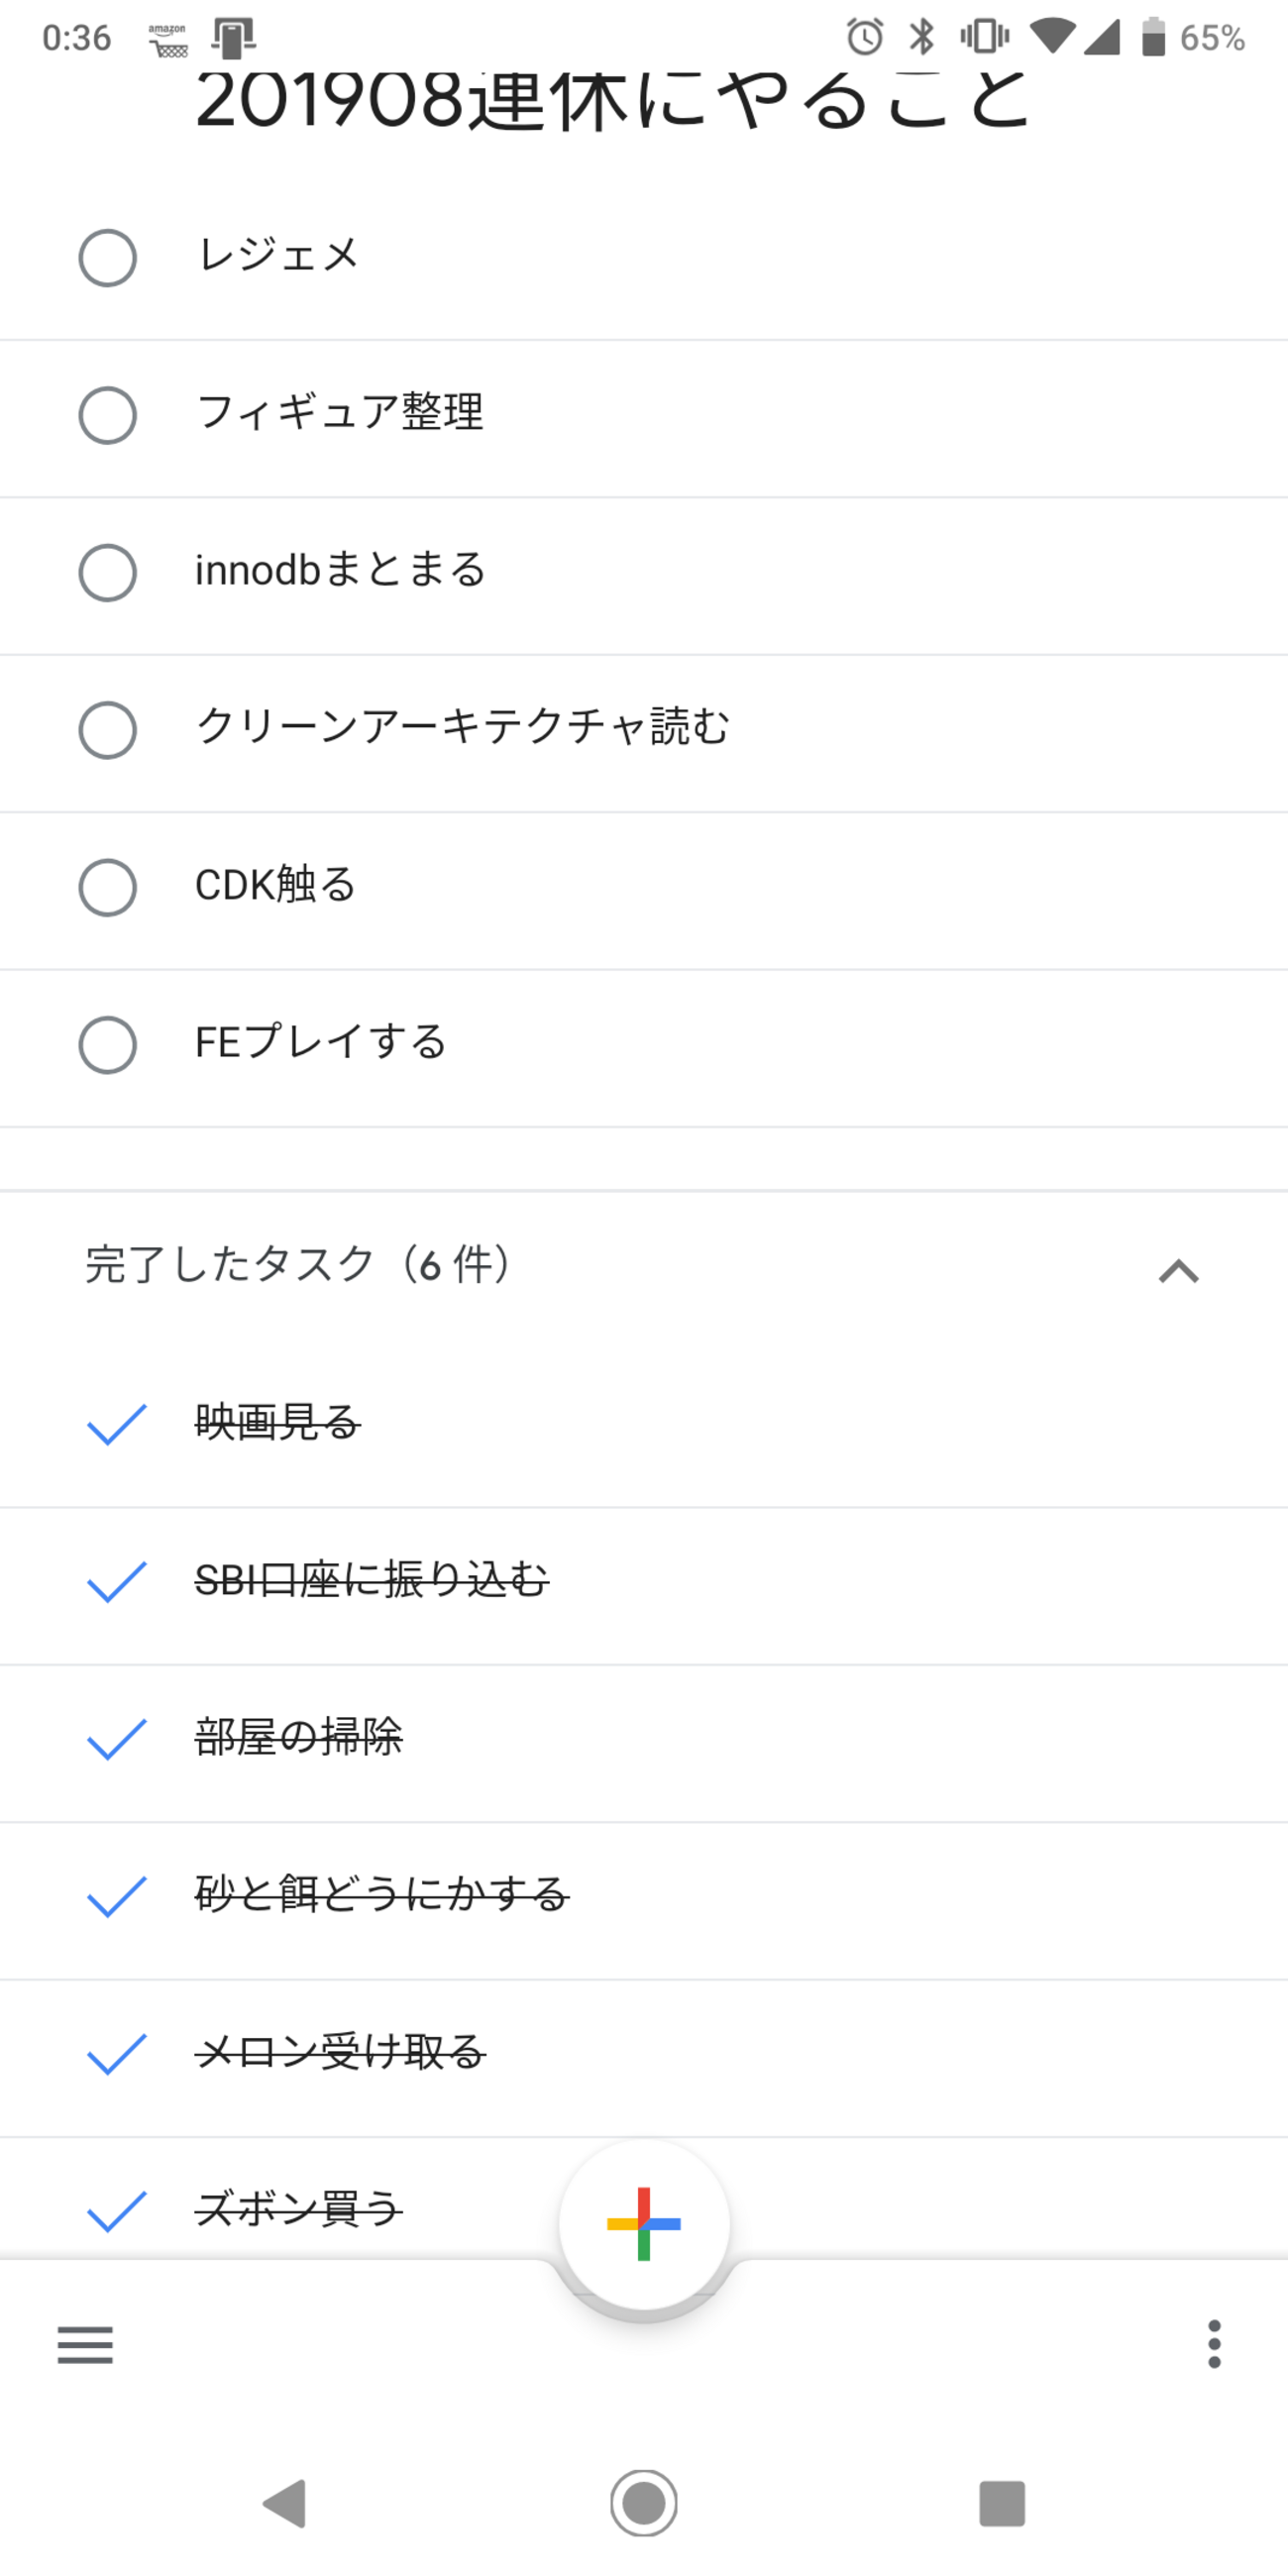The image size is (1288, 2576).
Task: Open completed task SBI口座に振り込む
Action: (372, 1581)
